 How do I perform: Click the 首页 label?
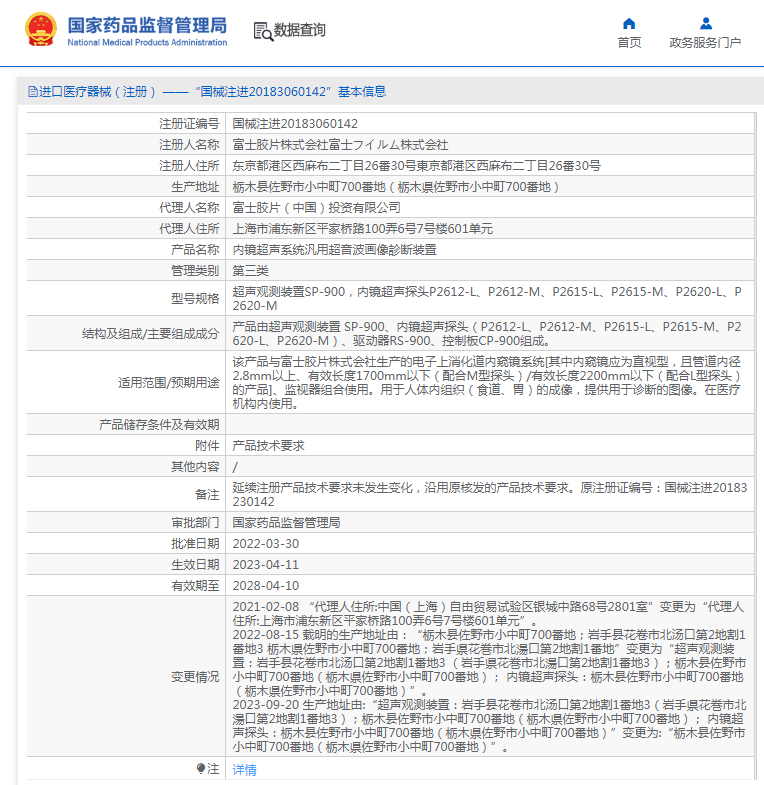coord(629,43)
